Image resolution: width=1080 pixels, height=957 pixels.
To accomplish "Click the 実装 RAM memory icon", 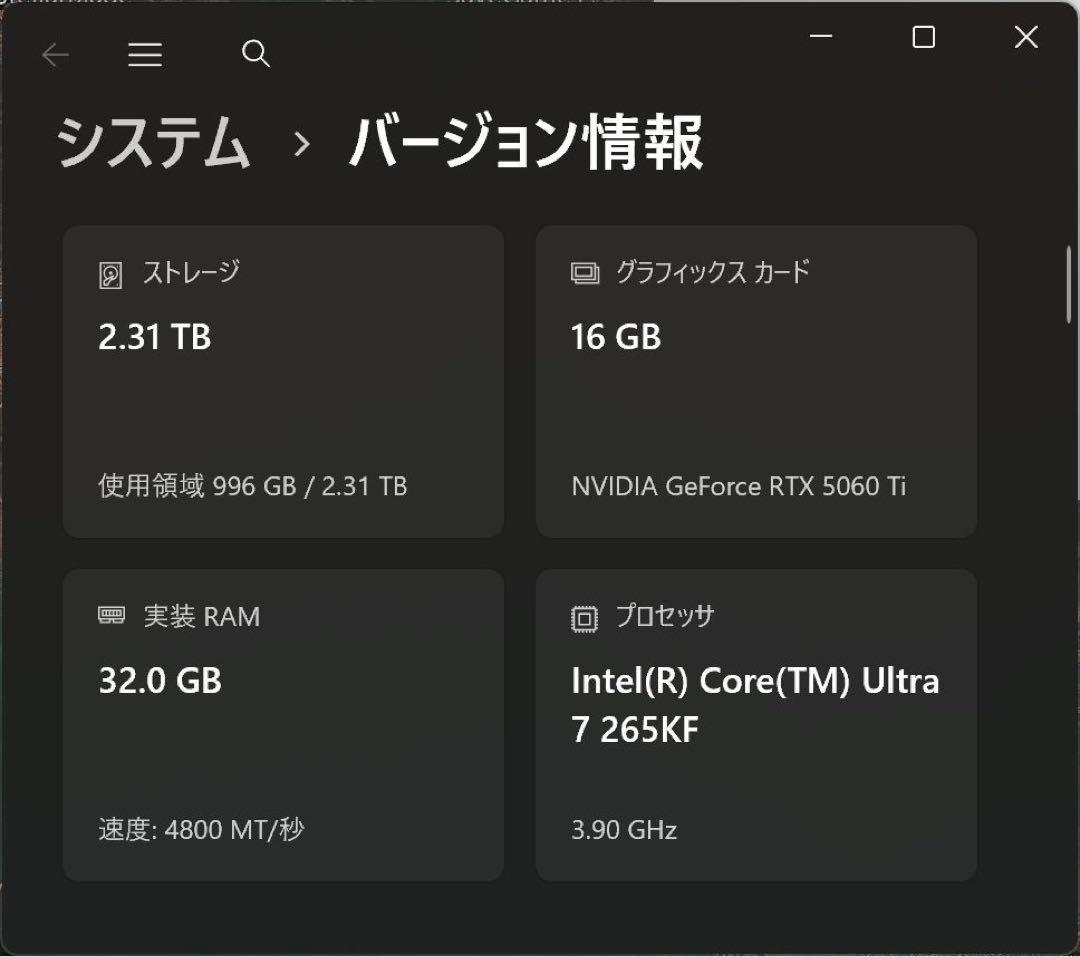I will coord(112,615).
